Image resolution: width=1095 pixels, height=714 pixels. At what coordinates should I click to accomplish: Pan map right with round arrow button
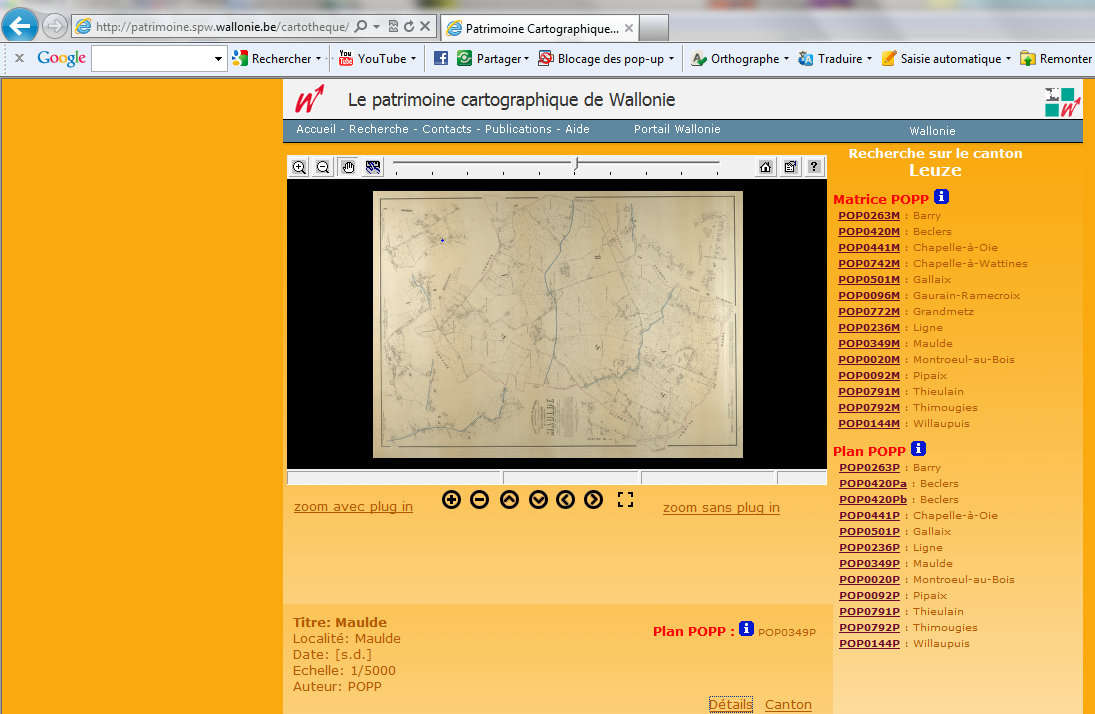tap(593, 500)
